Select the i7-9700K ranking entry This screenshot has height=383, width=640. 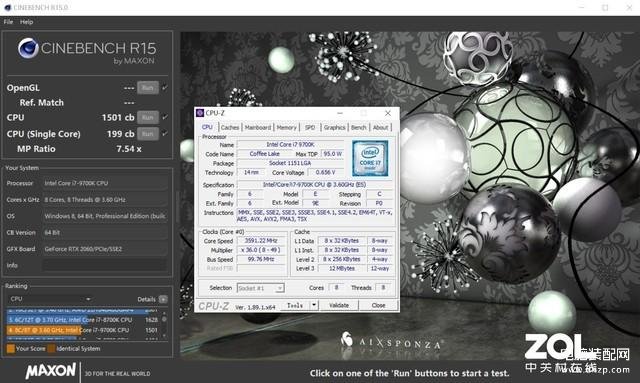tap(82, 330)
